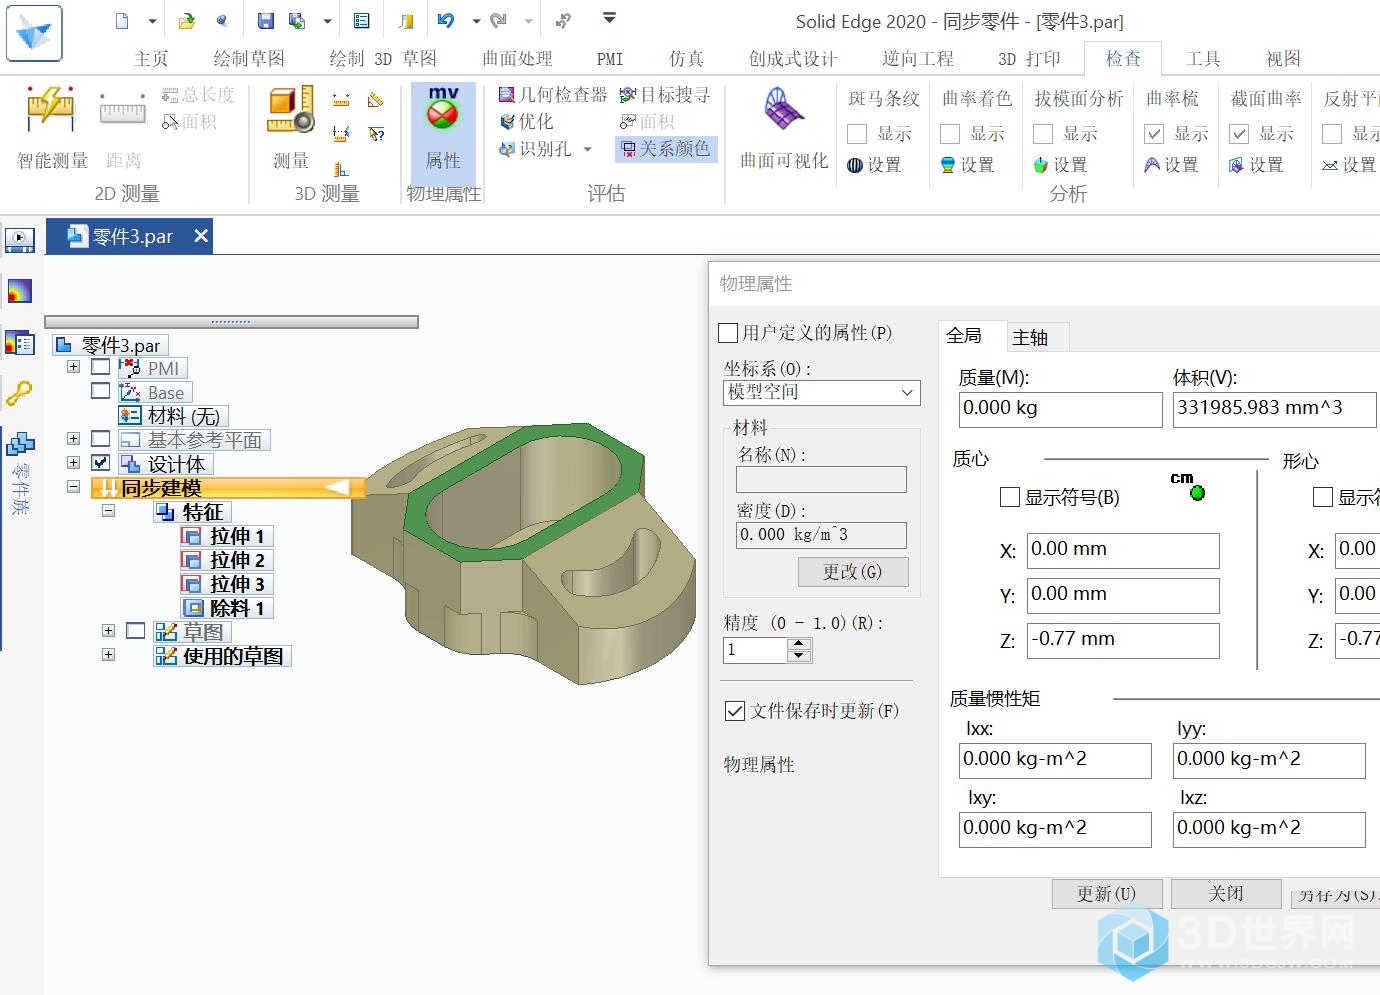This screenshot has height=995, width=1380.
Task: Open the 仿真 ribbon tab
Action: [686, 59]
